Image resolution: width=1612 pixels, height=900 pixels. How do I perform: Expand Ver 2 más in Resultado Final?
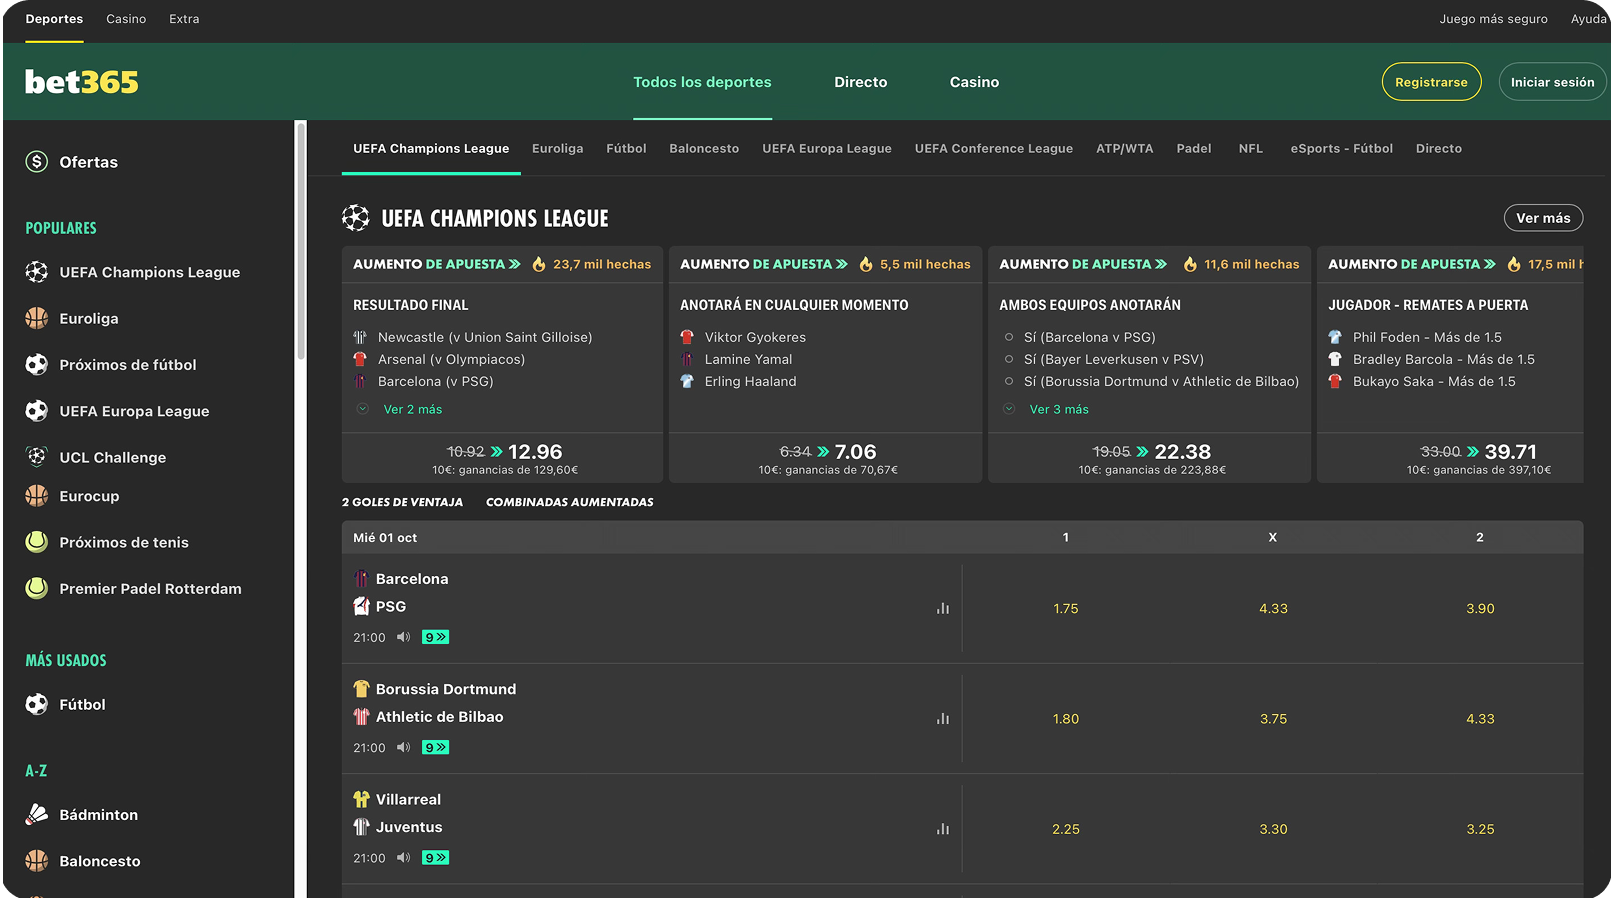[412, 409]
